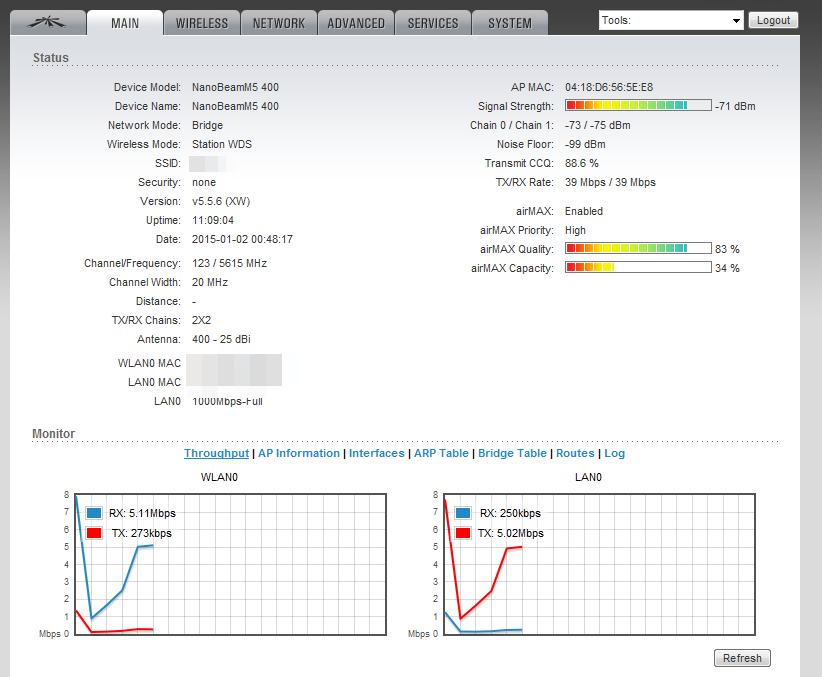Image resolution: width=822 pixels, height=677 pixels.
Task: Open the AP Information link
Action: (x=299, y=453)
